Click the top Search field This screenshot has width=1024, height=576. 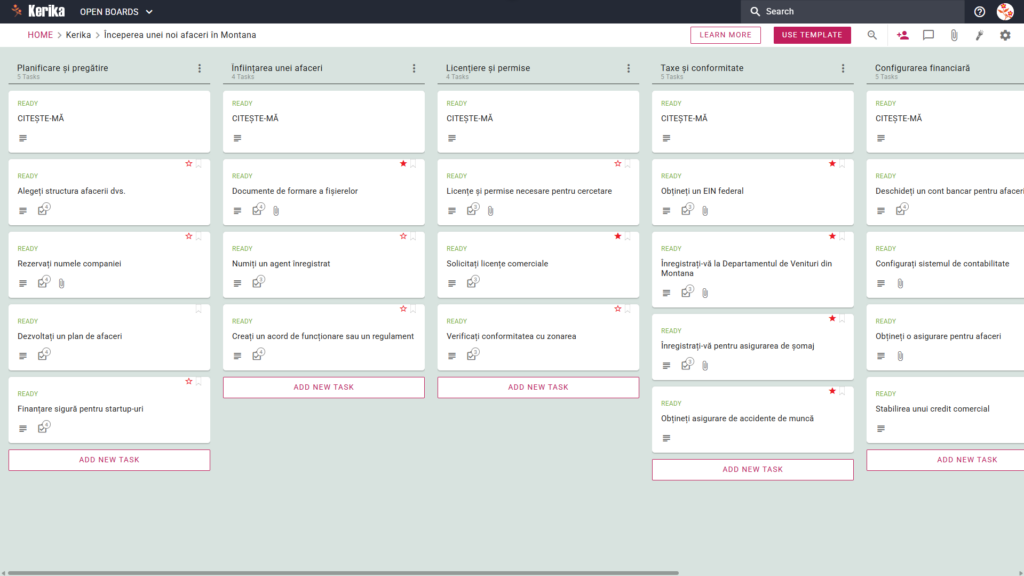[x=852, y=11]
